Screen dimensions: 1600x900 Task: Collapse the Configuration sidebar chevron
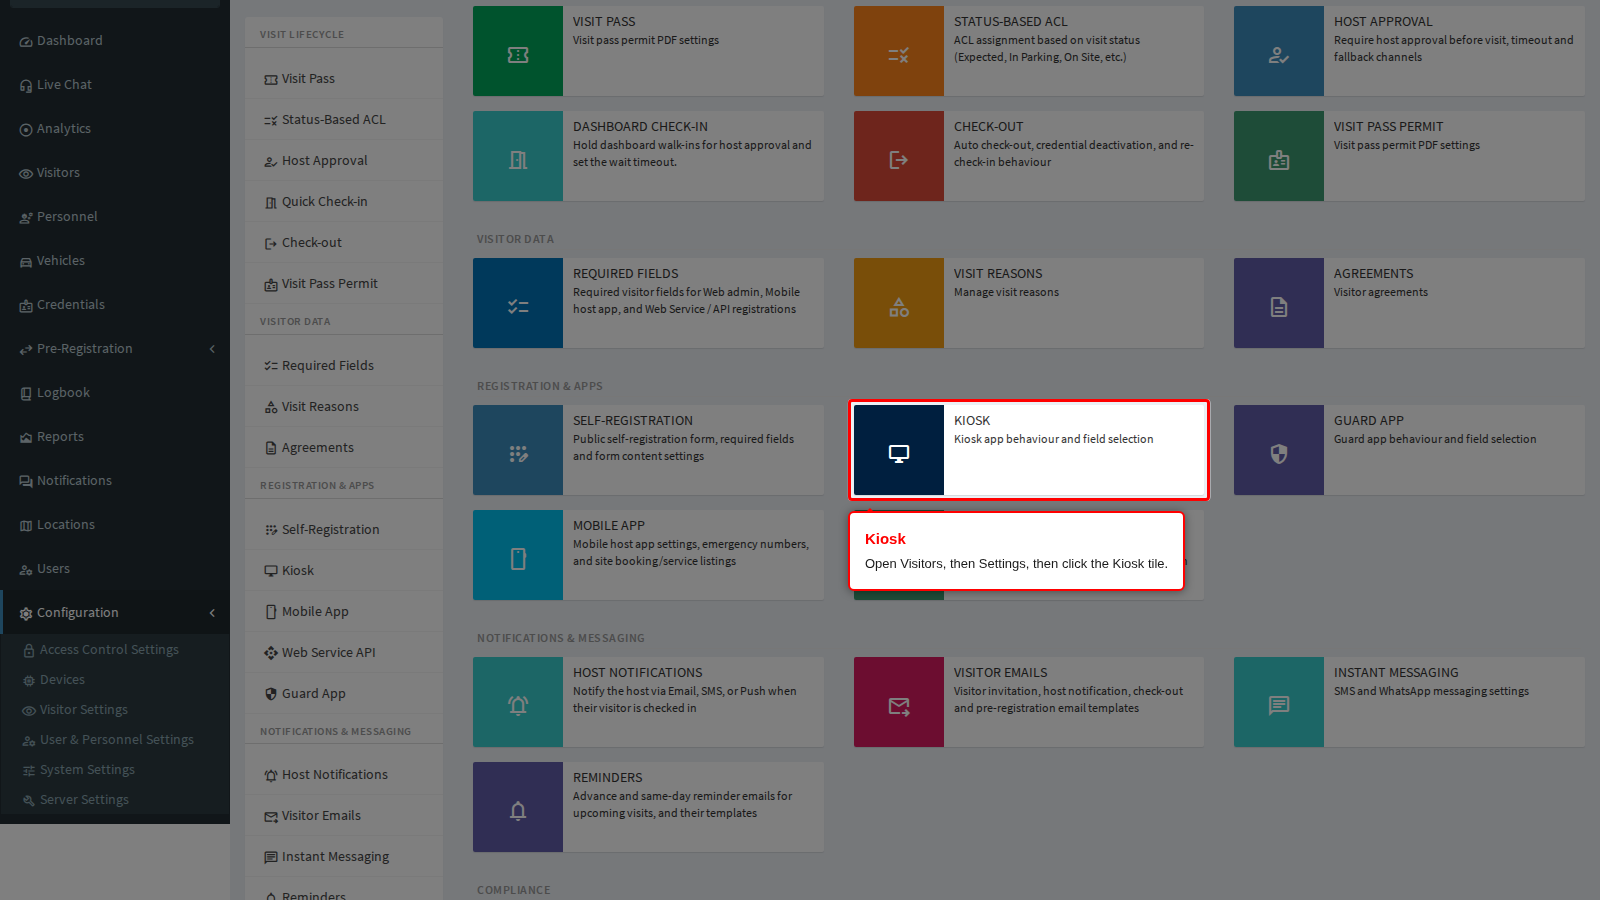point(212,613)
